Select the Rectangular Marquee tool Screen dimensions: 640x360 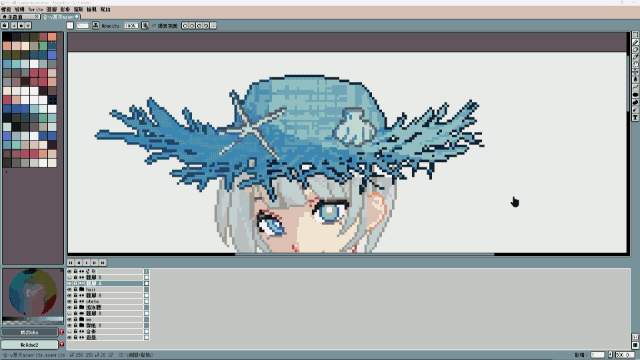[636, 35]
